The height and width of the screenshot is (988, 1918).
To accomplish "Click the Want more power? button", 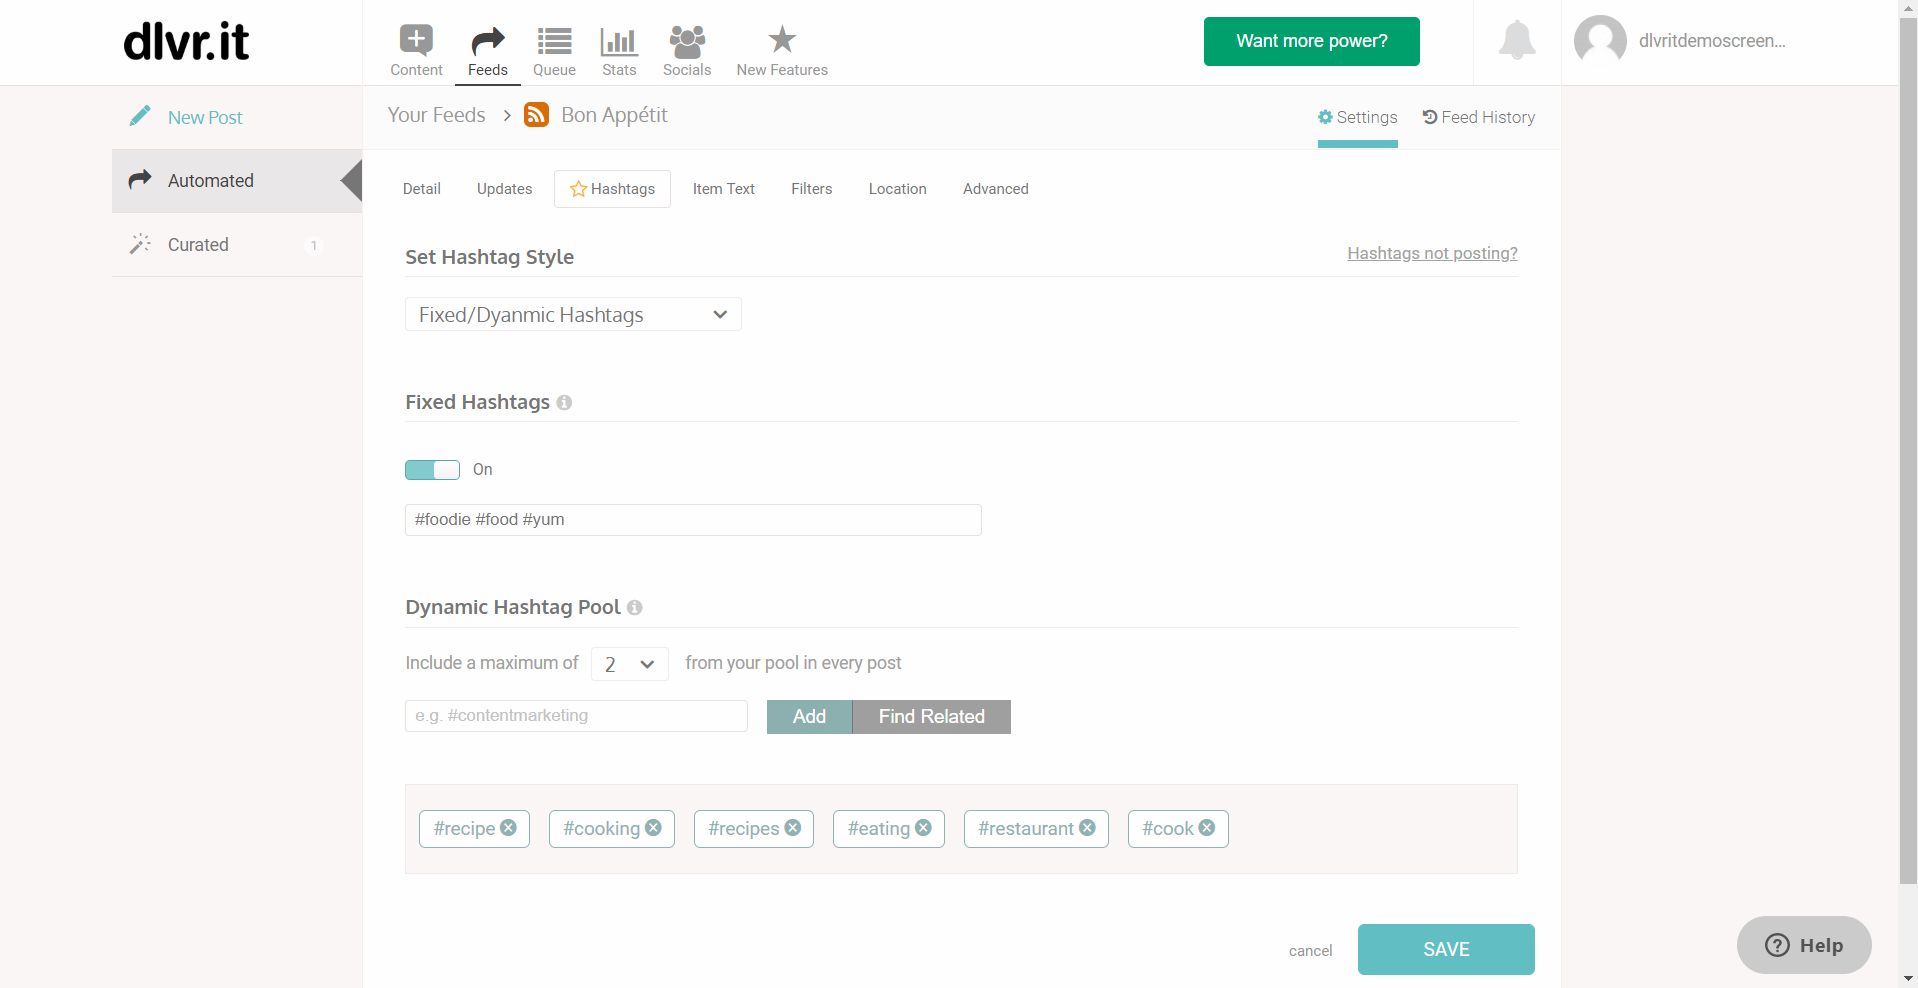I will 1312,41.
